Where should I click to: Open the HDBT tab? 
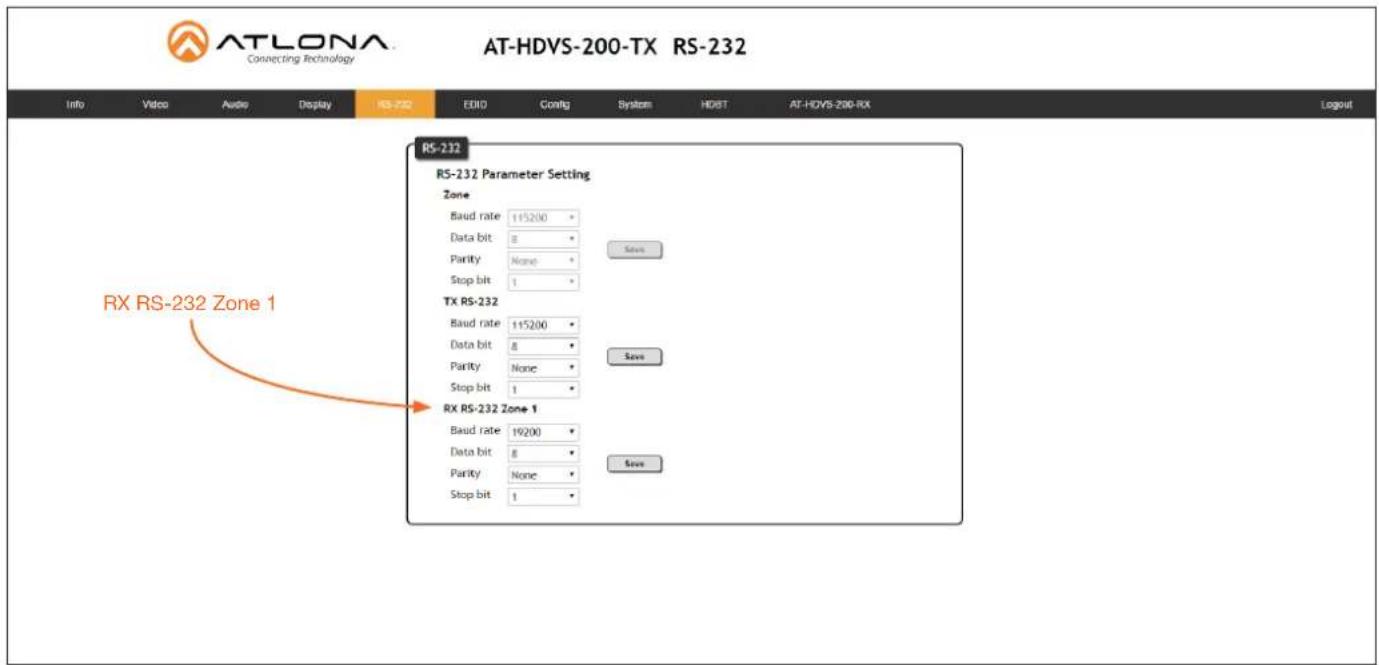coord(713,104)
